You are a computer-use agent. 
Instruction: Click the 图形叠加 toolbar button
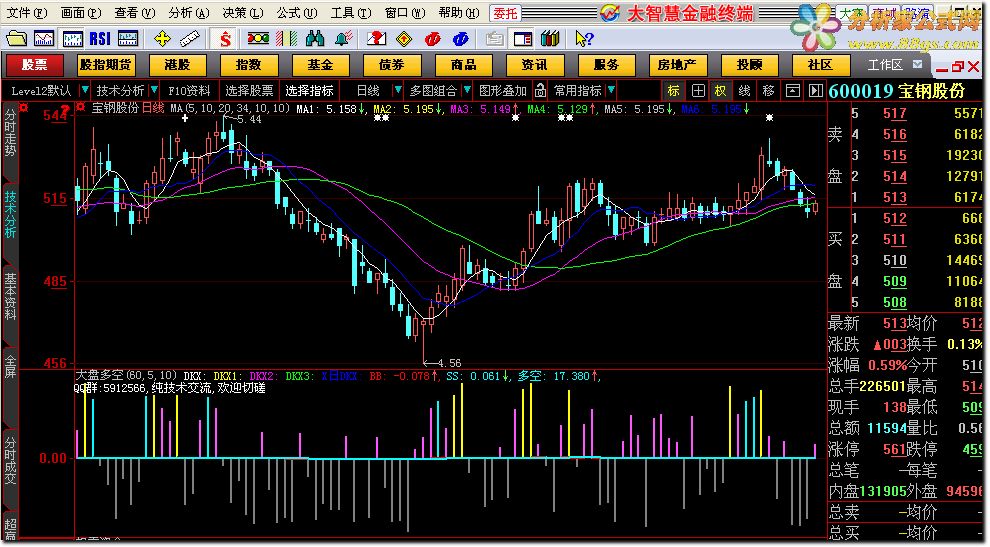[503, 91]
